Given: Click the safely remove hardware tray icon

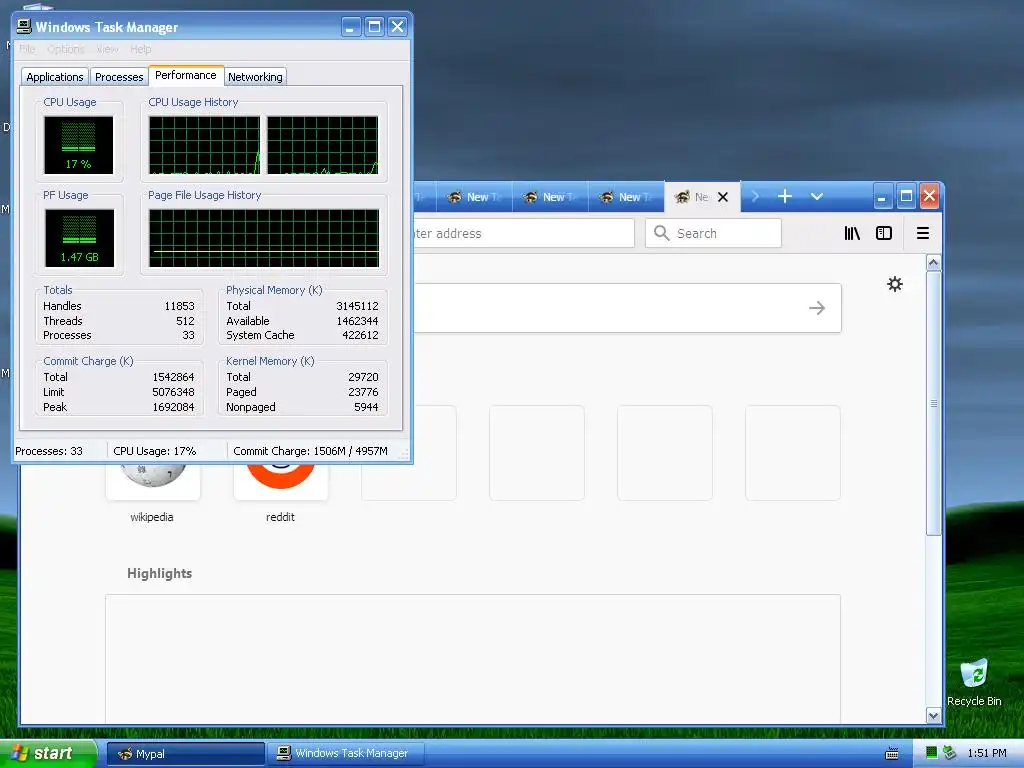Looking at the screenshot, I should 950,754.
